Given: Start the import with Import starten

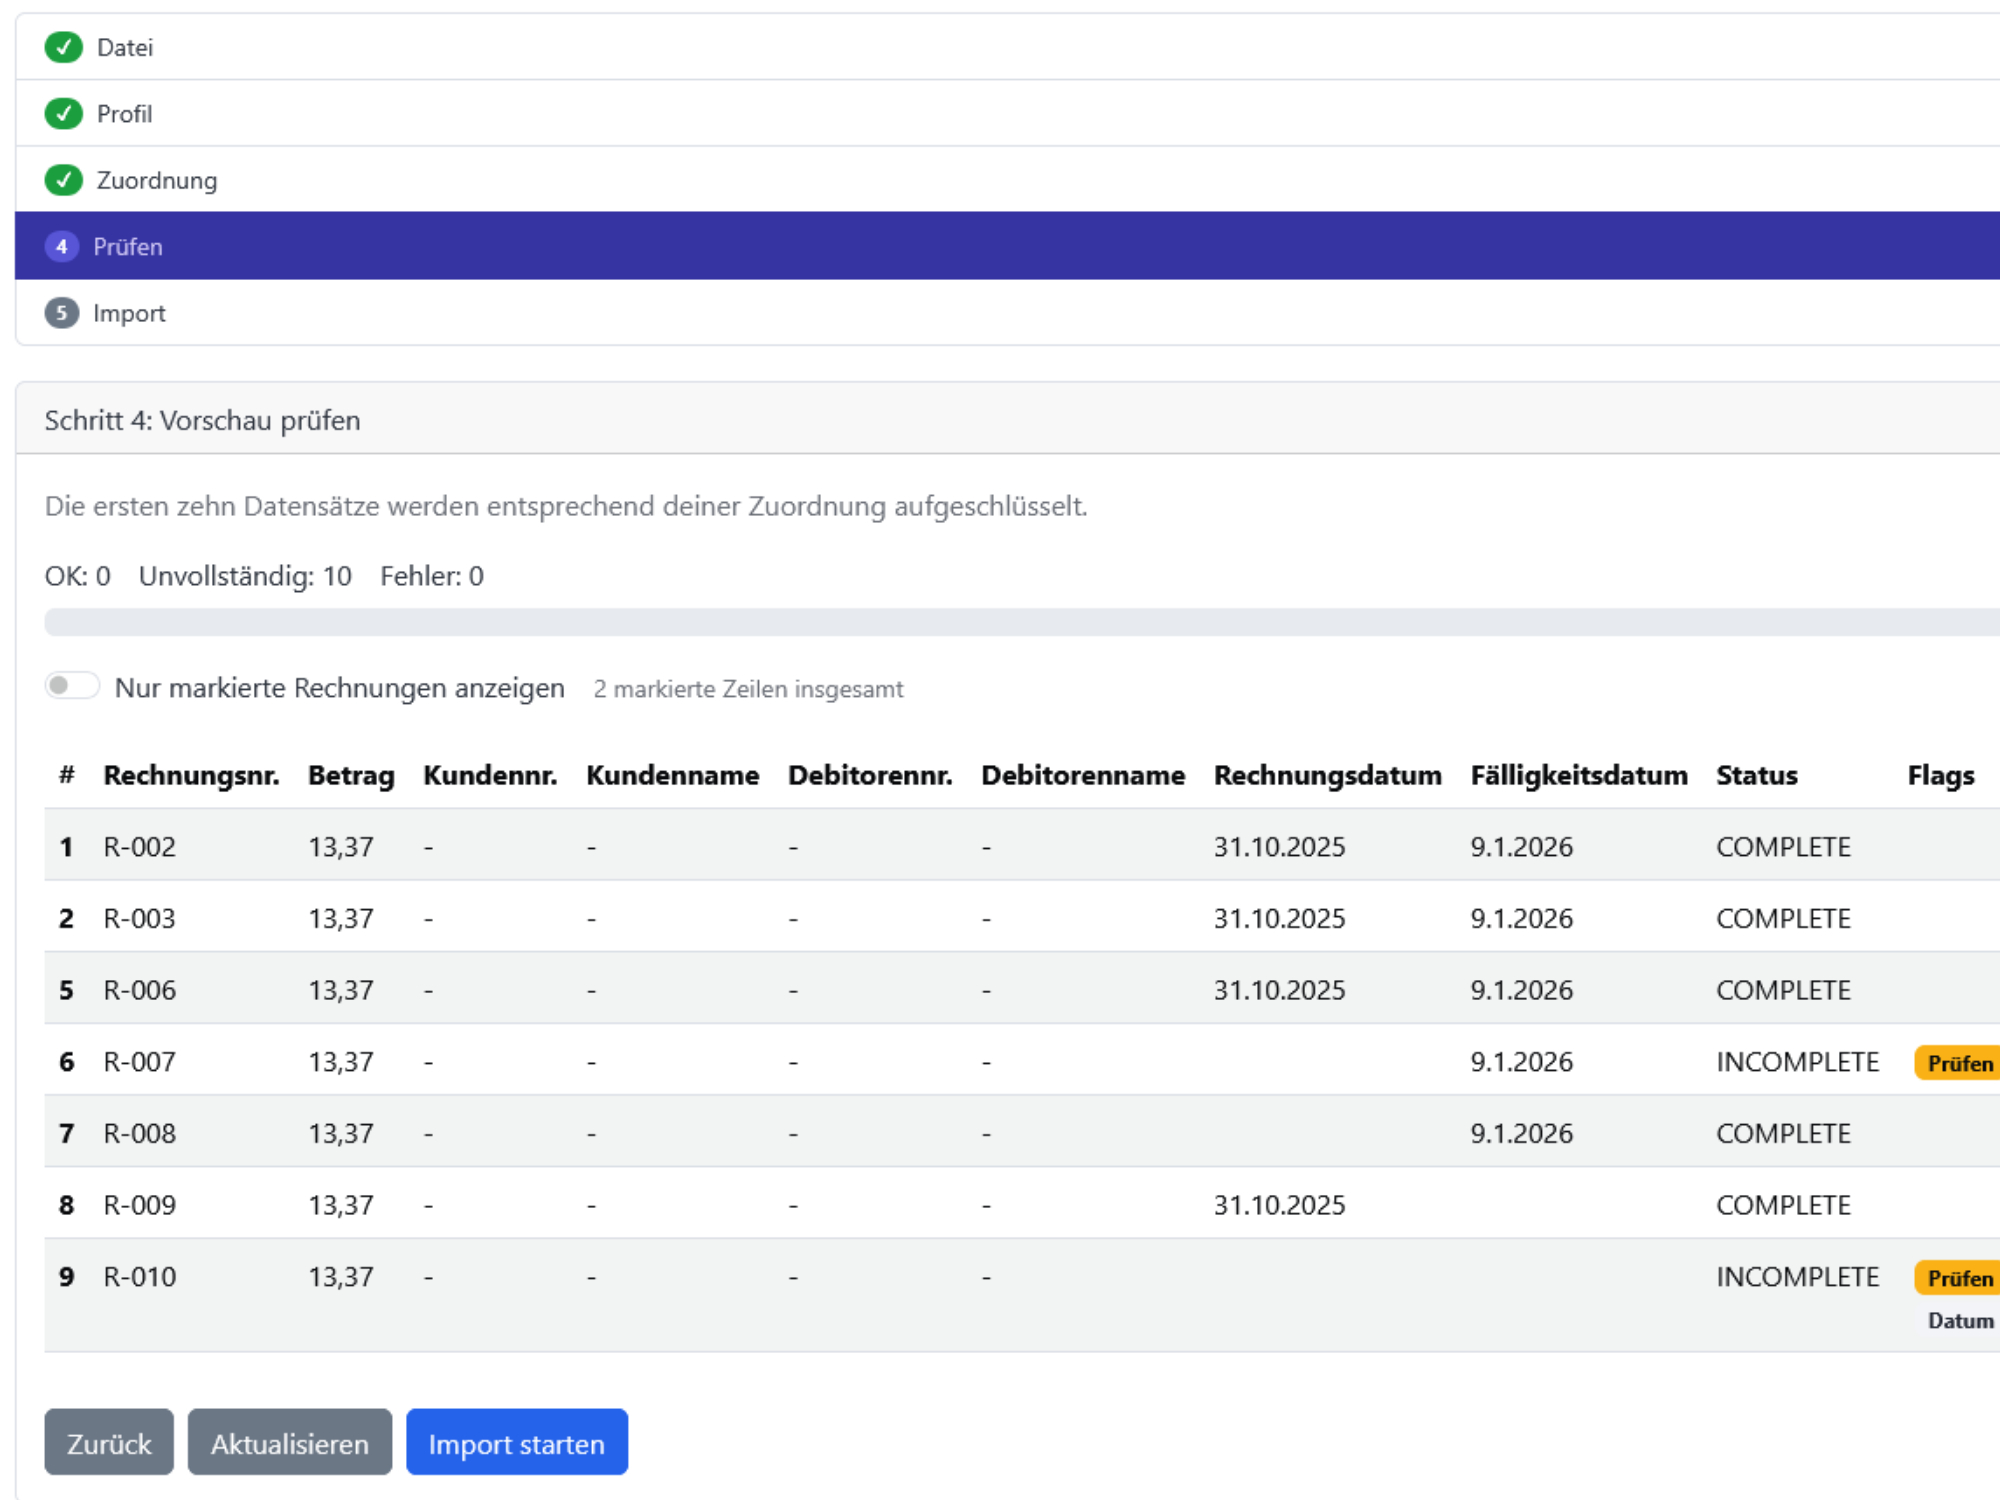Looking at the screenshot, I should pos(517,1442).
